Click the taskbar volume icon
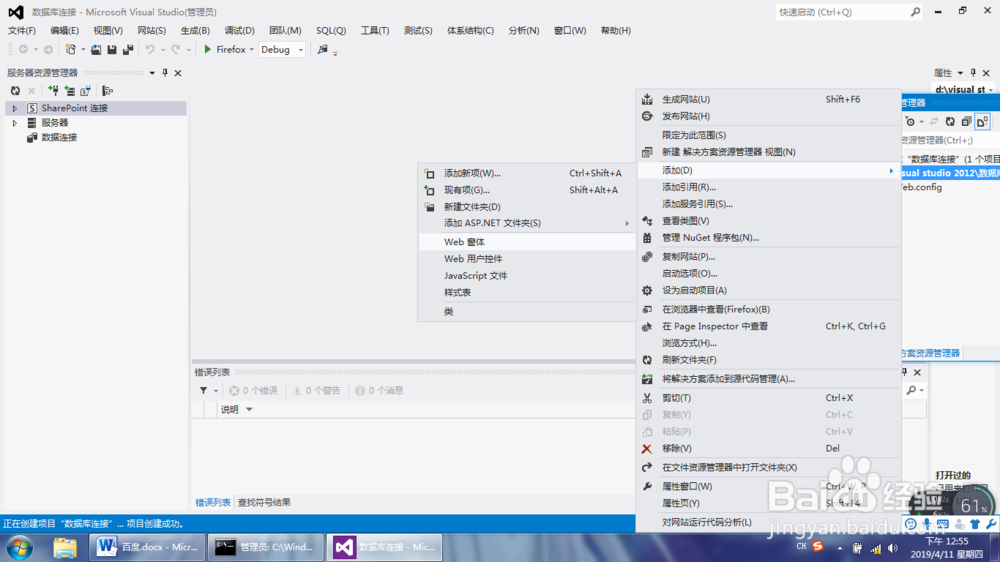The image size is (1000, 562). tap(893, 548)
